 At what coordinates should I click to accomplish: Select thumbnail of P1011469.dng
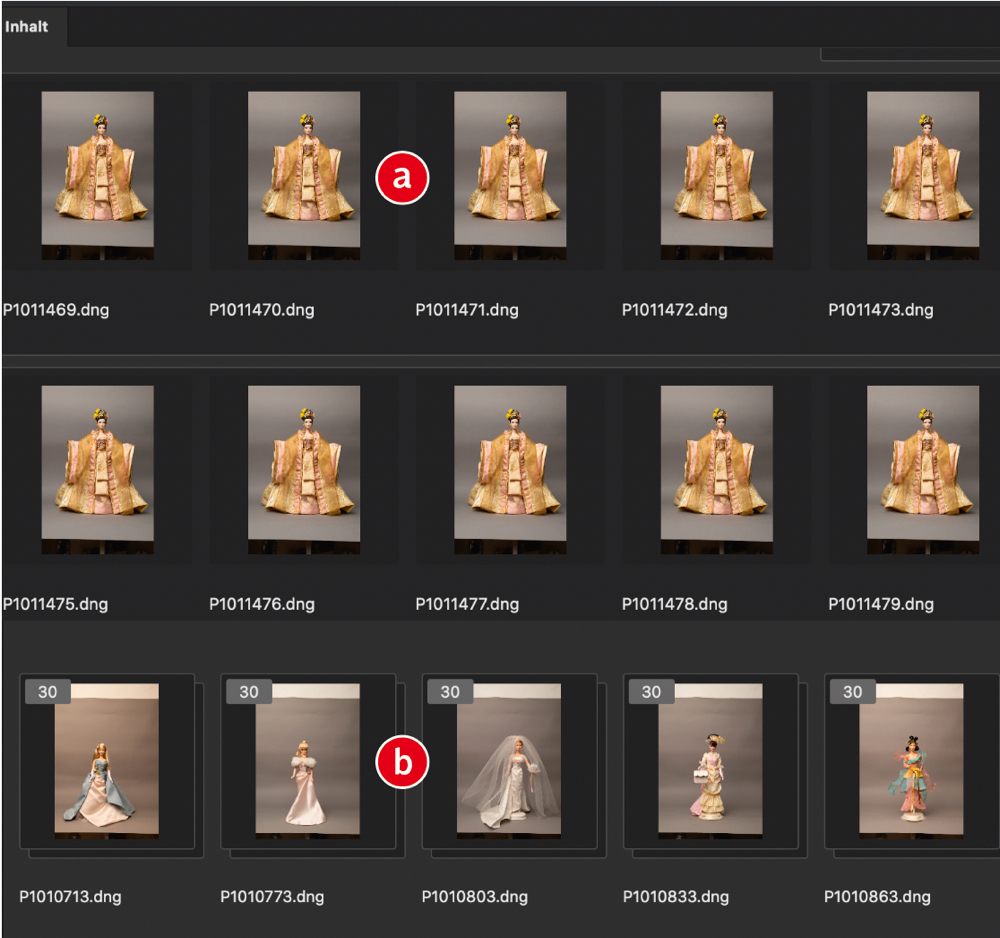[98, 175]
